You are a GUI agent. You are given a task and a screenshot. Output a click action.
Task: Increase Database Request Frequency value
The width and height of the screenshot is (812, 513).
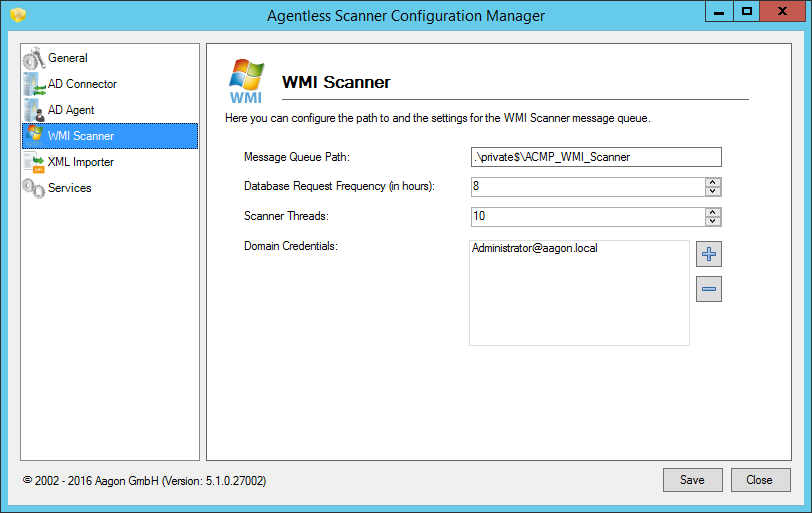713,182
